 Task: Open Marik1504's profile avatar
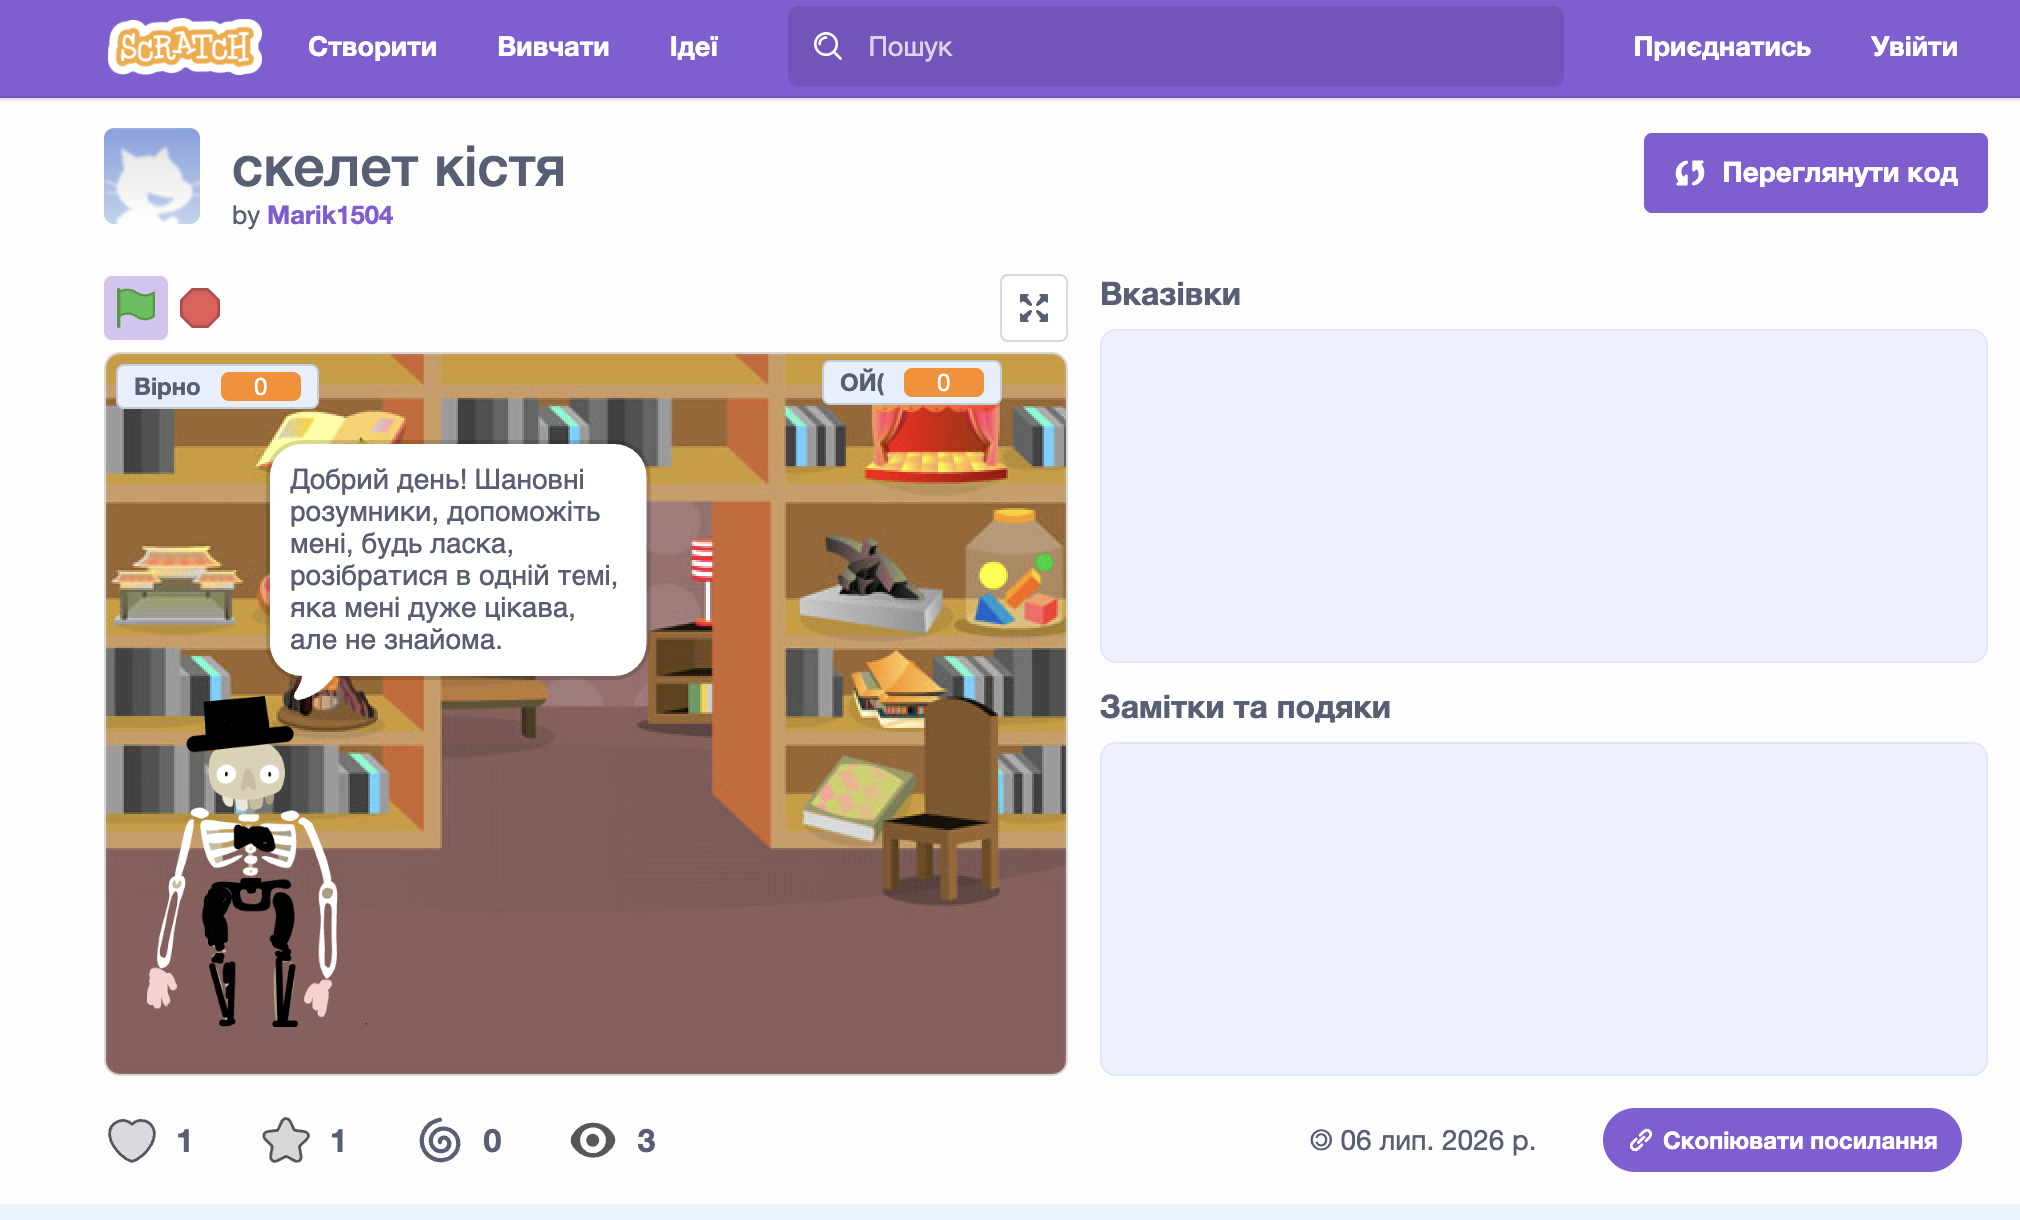point(152,176)
